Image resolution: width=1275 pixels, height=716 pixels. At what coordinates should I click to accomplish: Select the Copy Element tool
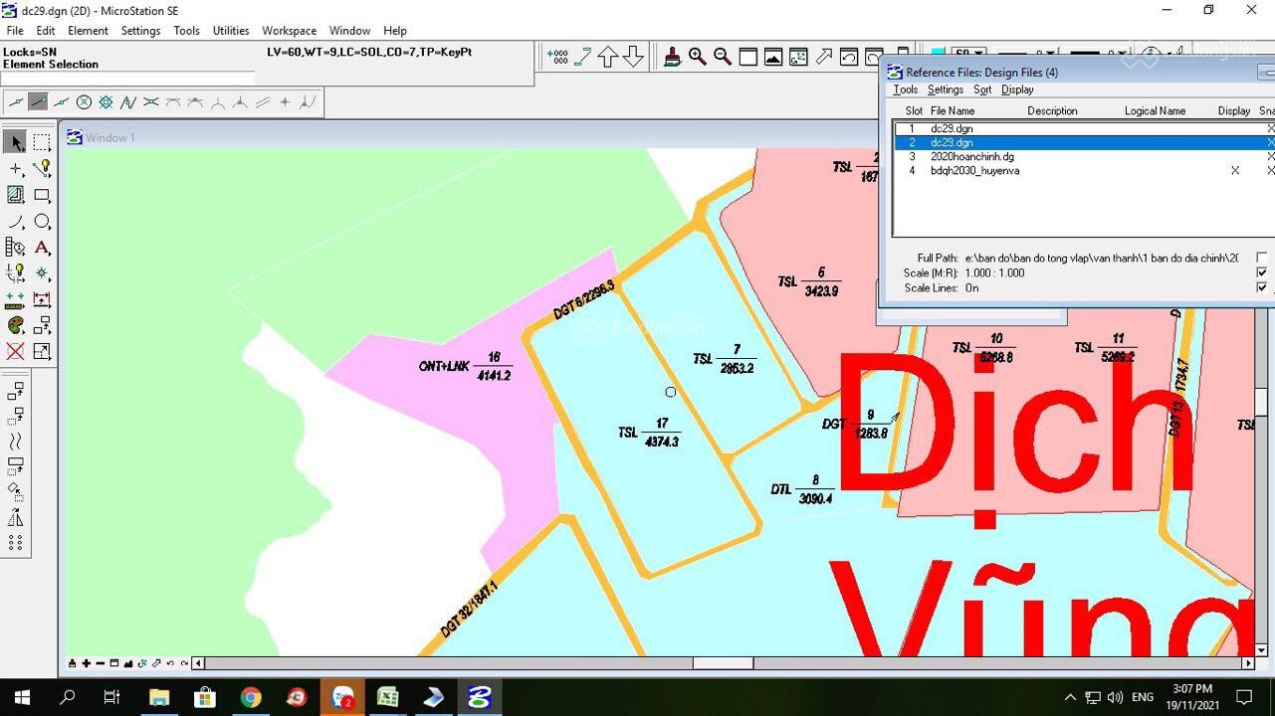(15, 392)
